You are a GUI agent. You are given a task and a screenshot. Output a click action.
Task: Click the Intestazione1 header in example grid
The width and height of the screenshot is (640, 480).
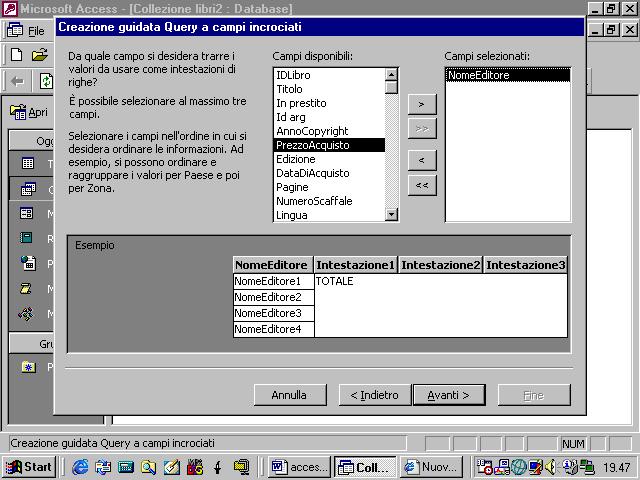[x=356, y=265]
